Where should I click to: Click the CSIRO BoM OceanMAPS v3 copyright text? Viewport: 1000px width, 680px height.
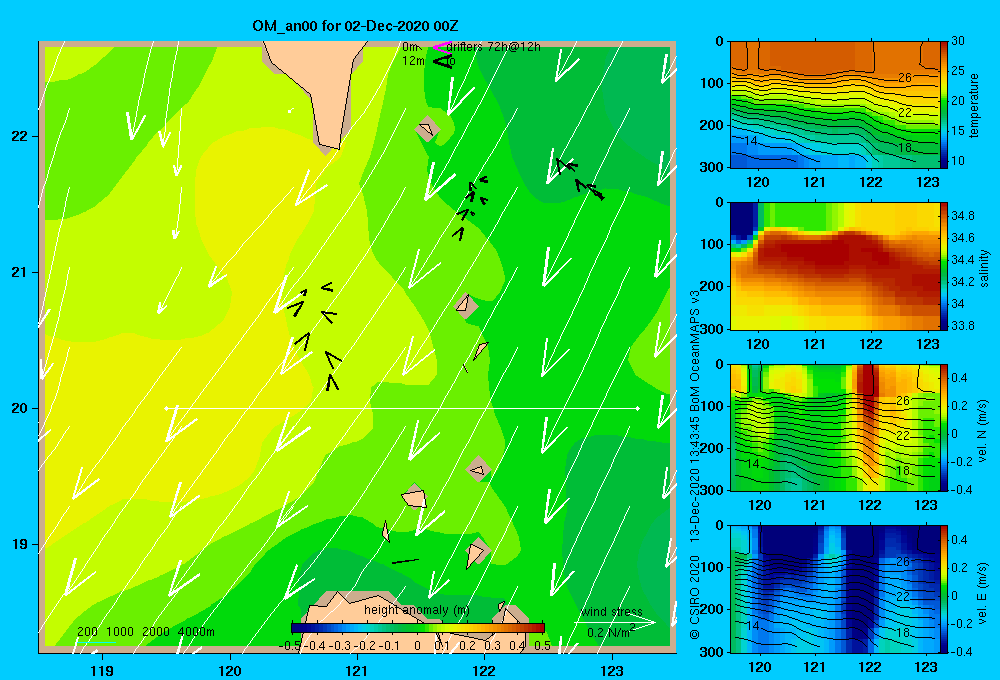pos(695,464)
